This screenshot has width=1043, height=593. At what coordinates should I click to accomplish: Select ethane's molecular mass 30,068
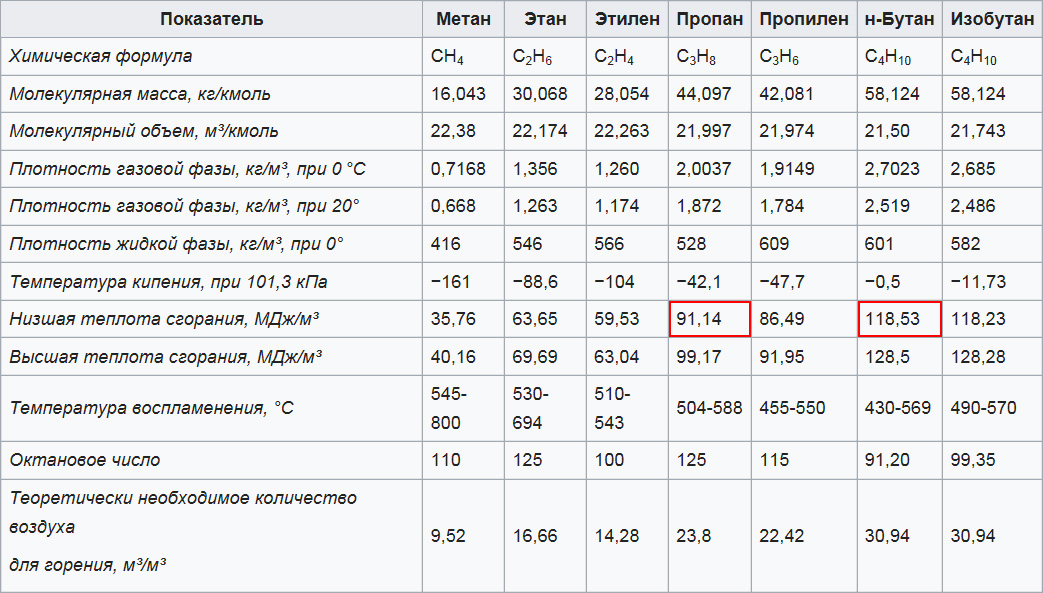[x=540, y=94]
